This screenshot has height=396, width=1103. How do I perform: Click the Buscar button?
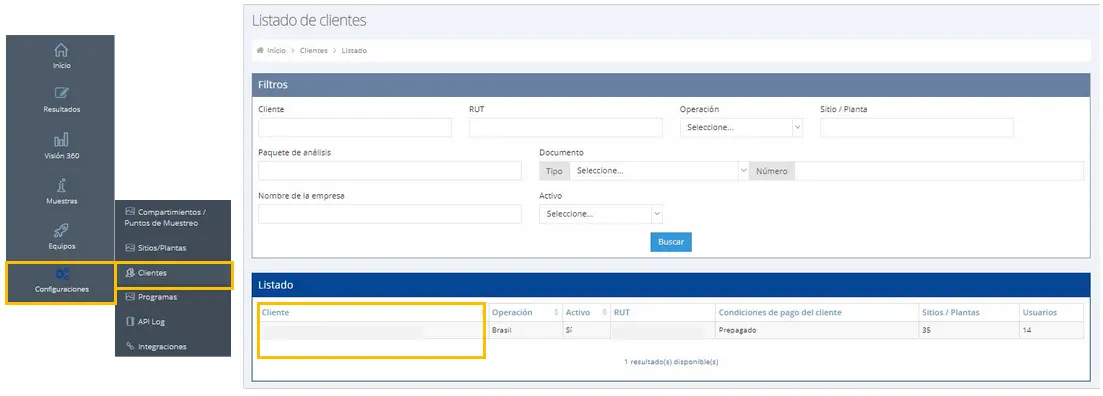671,241
